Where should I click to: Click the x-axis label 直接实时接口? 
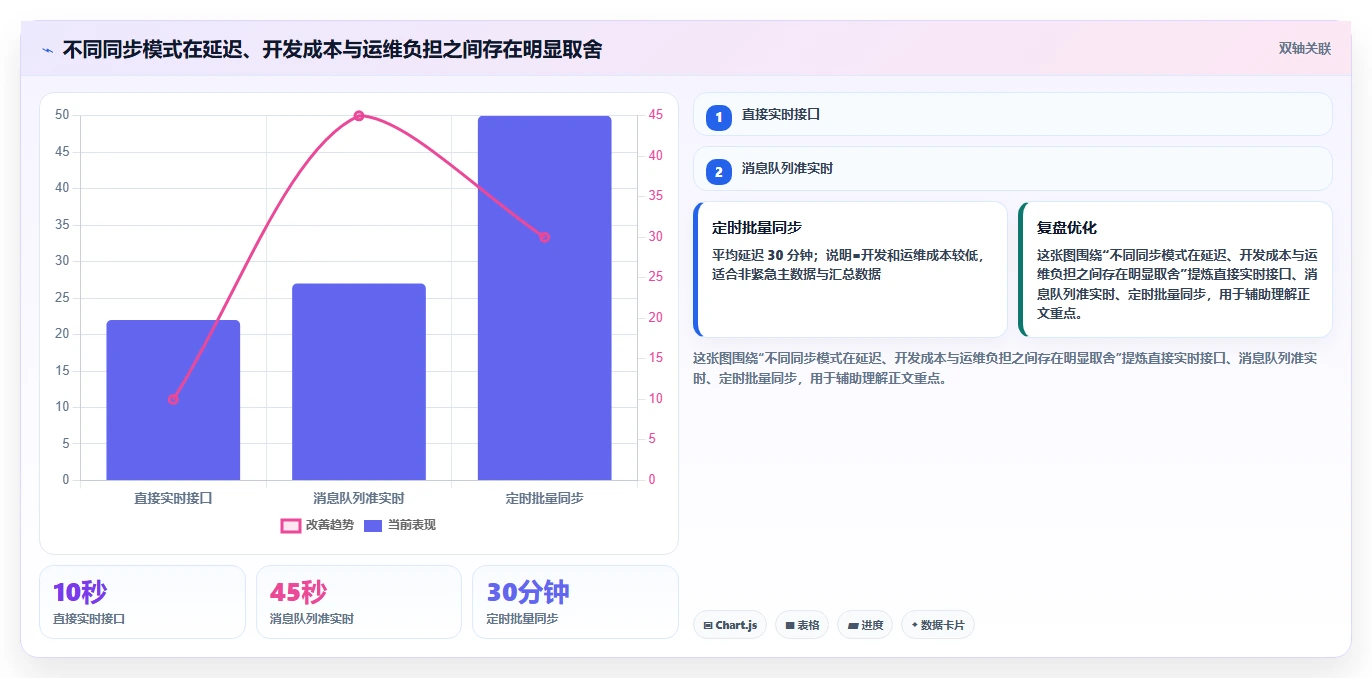pyautogui.click(x=173, y=497)
